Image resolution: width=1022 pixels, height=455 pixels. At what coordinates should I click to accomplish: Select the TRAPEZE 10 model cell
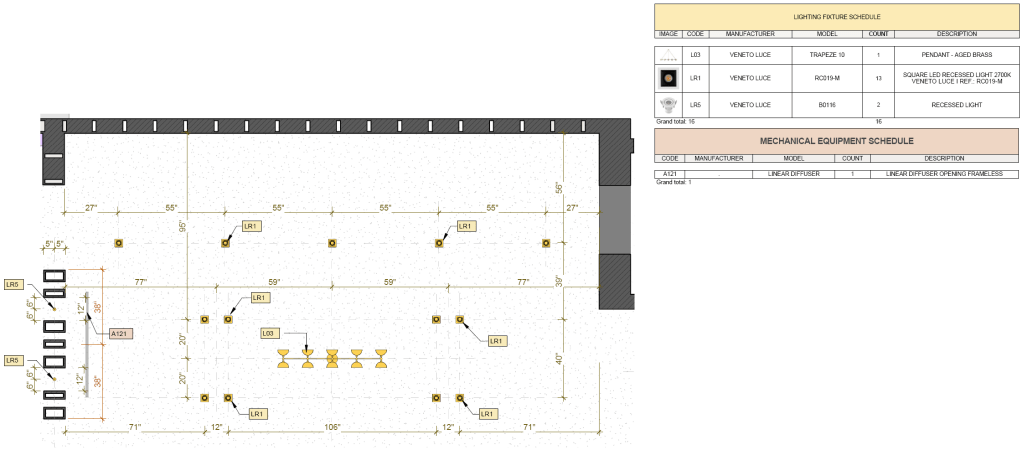tap(818, 55)
